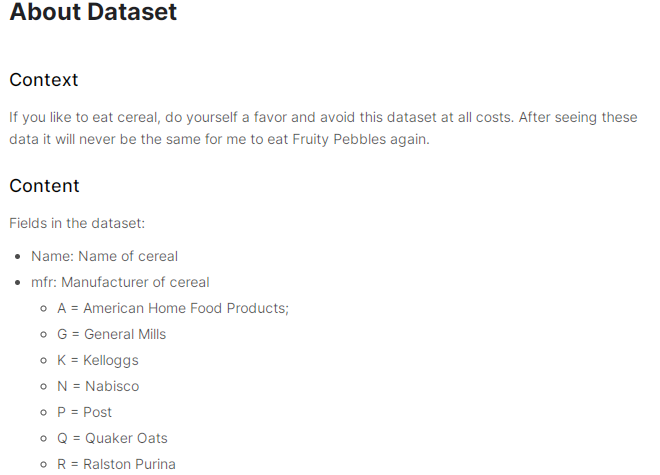Image resolution: width=660 pixels, height=475 pixels.
Task: Click the hollow bullet beside General Mills
Action: coord(43,335)
